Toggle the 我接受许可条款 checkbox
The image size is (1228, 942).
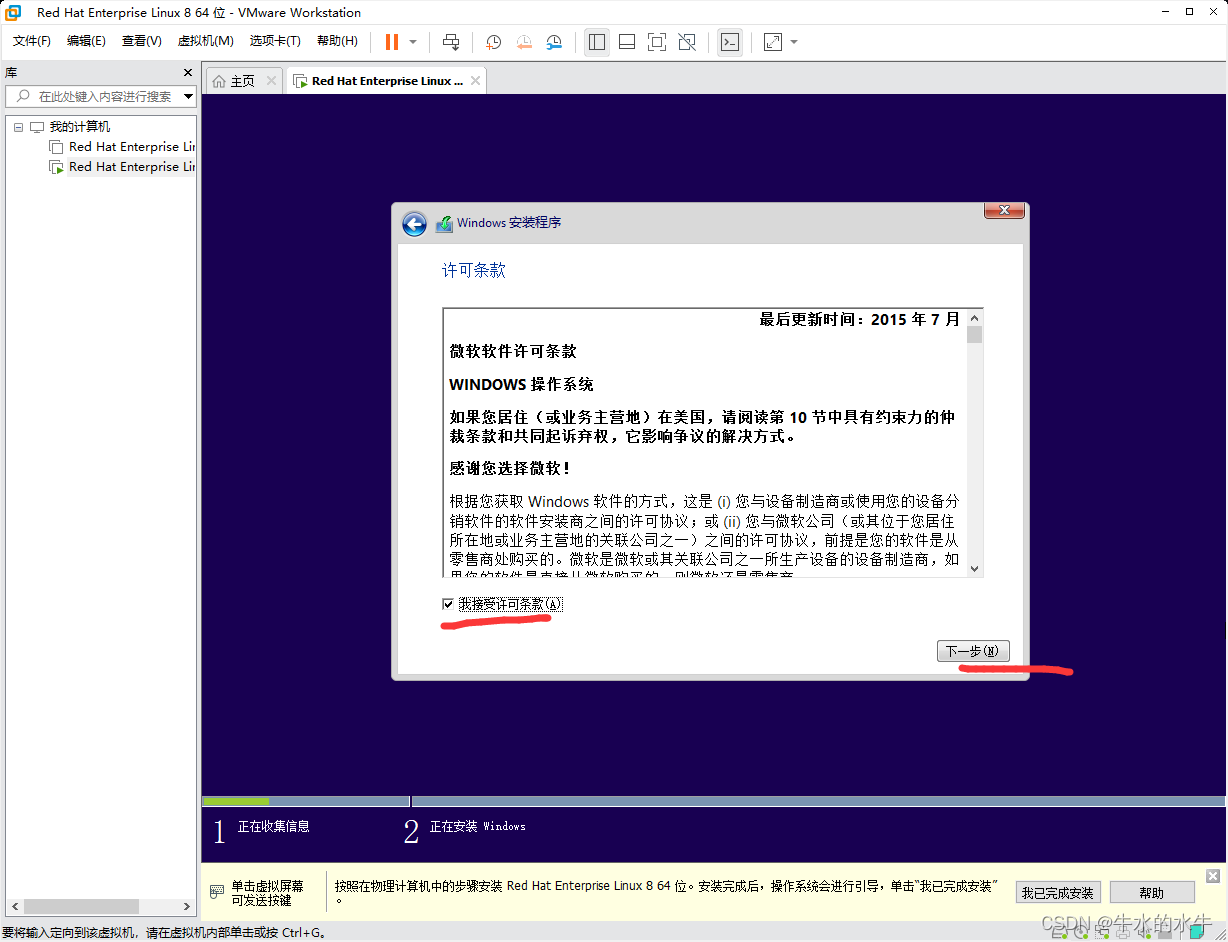click(x=448, y=604)
